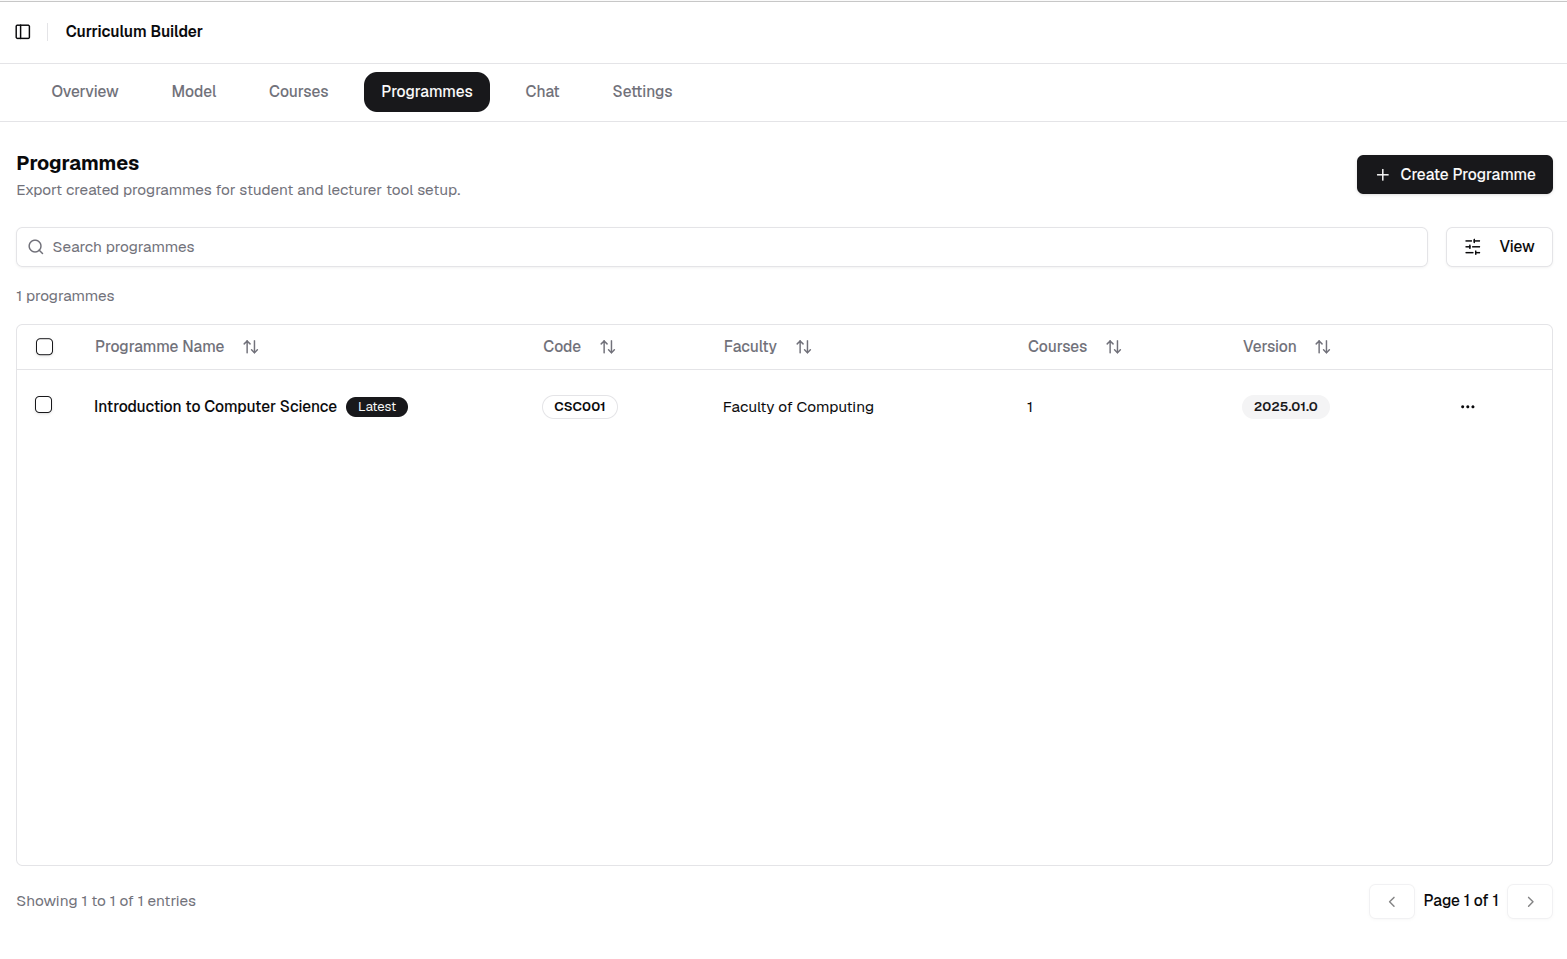The width and height of the screenshot is (1567, 959).
Task: Toggle the sidebar panel icon
Action: [23, 32]
